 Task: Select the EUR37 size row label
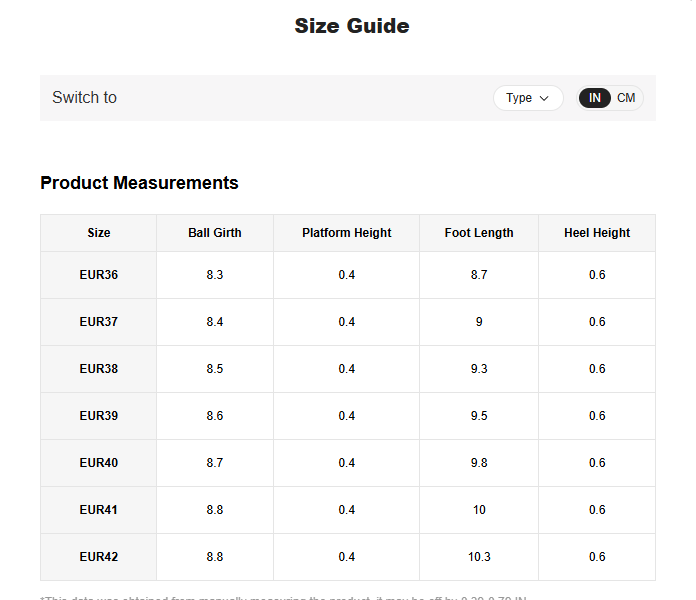98,322
